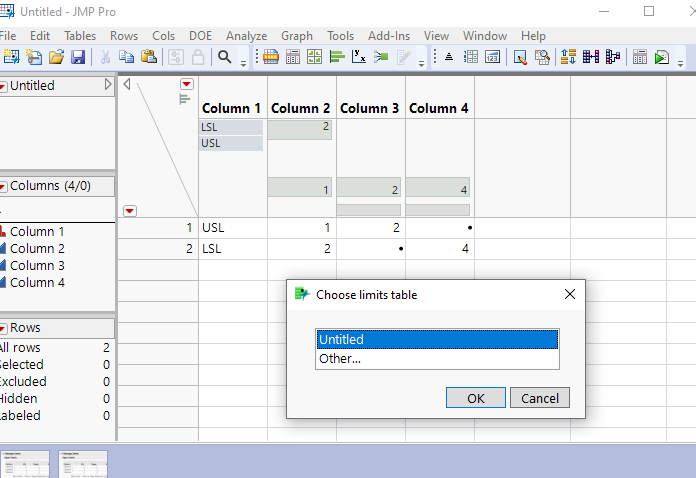Select Column 3 in the Columns panel
Screen dimensions: 696x478
point(37,265)
